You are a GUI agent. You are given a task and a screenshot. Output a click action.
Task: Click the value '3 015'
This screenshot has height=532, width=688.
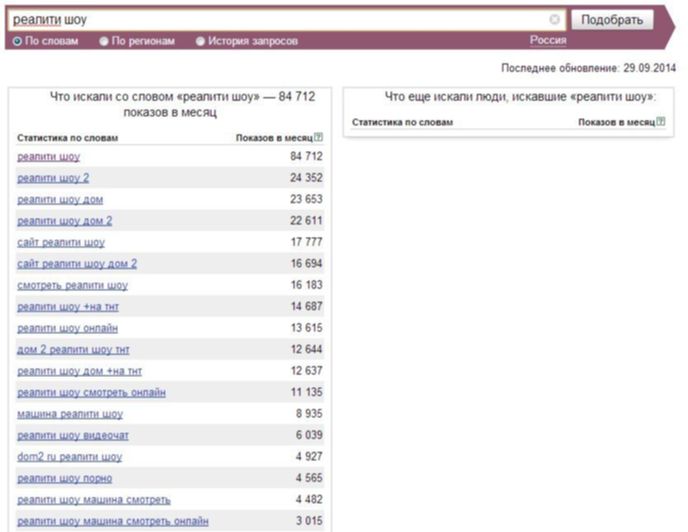pyautogui.click(x=309, y=521)
